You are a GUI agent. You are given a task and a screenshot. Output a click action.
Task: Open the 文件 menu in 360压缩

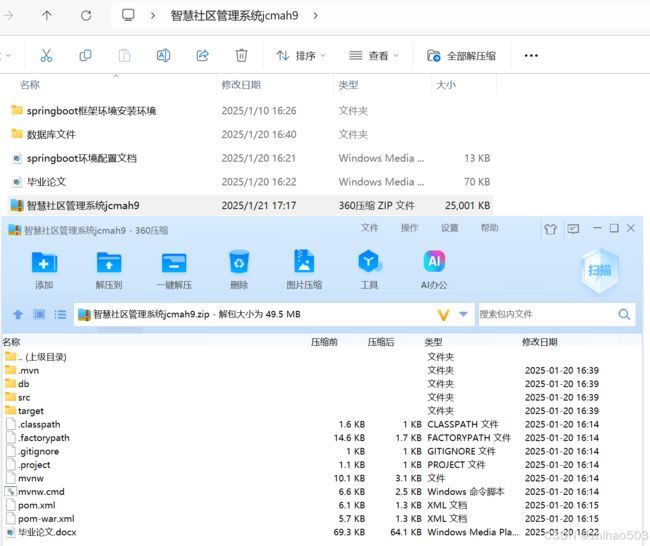pyautogui.click(x=369, y=228)
